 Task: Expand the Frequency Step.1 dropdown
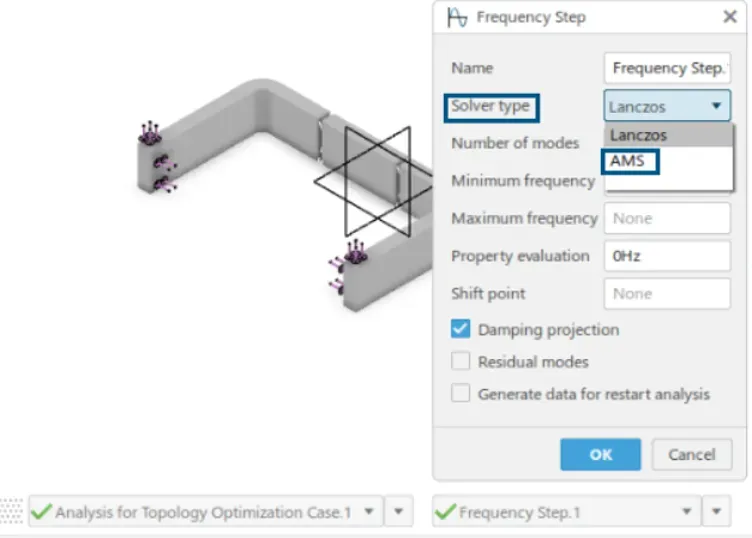click(x=687, y=512)
